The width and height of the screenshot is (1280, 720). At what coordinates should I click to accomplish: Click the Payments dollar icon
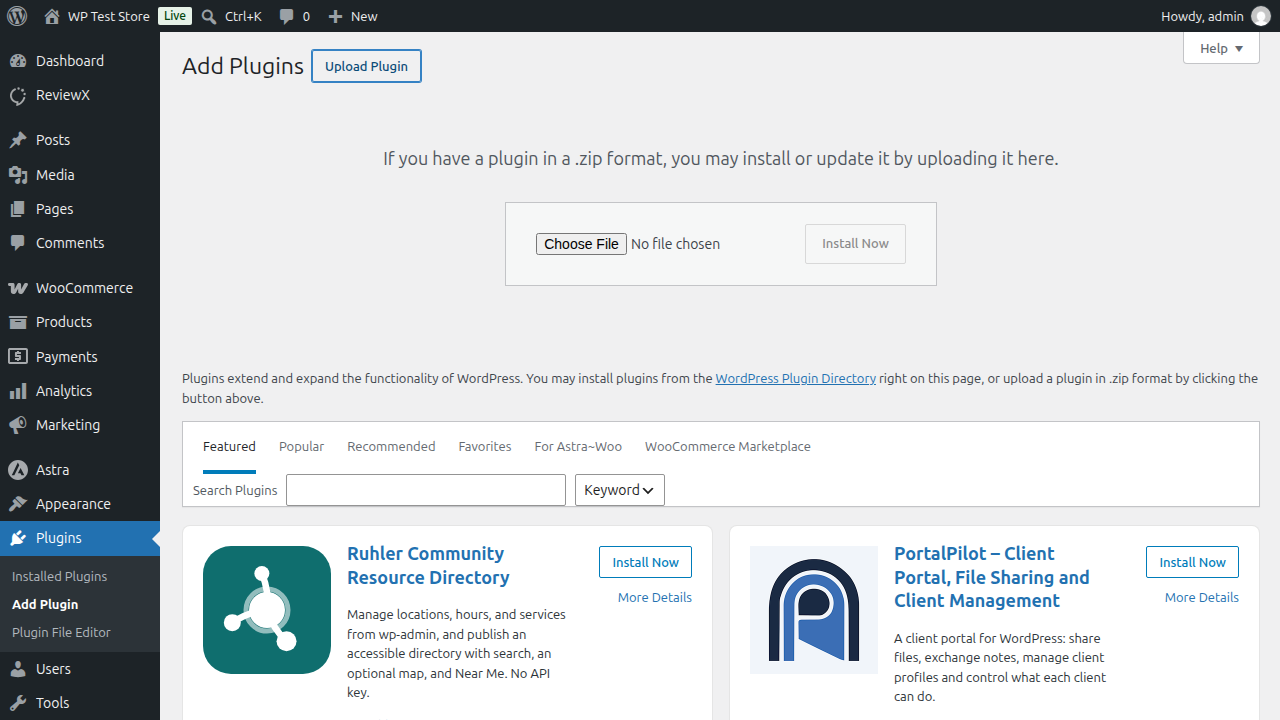(x=18, y=357)
